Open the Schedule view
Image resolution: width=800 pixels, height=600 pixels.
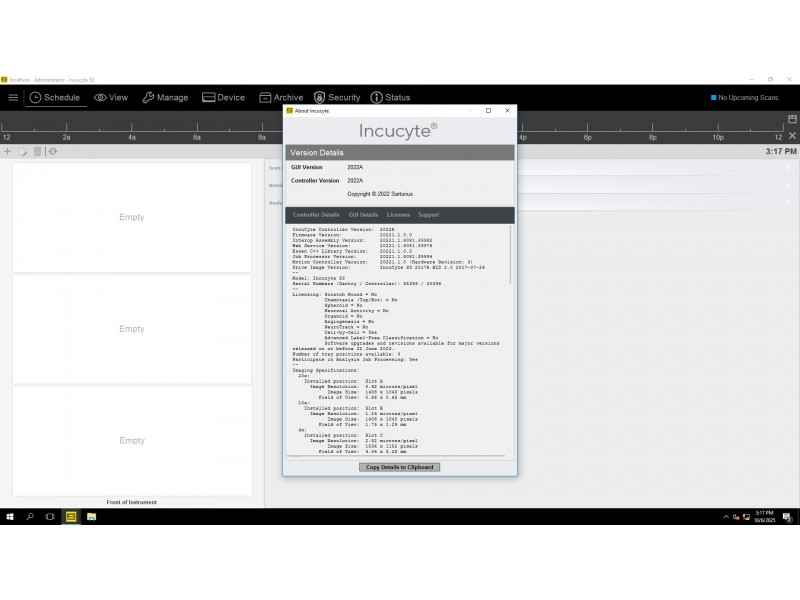point(55,97)
